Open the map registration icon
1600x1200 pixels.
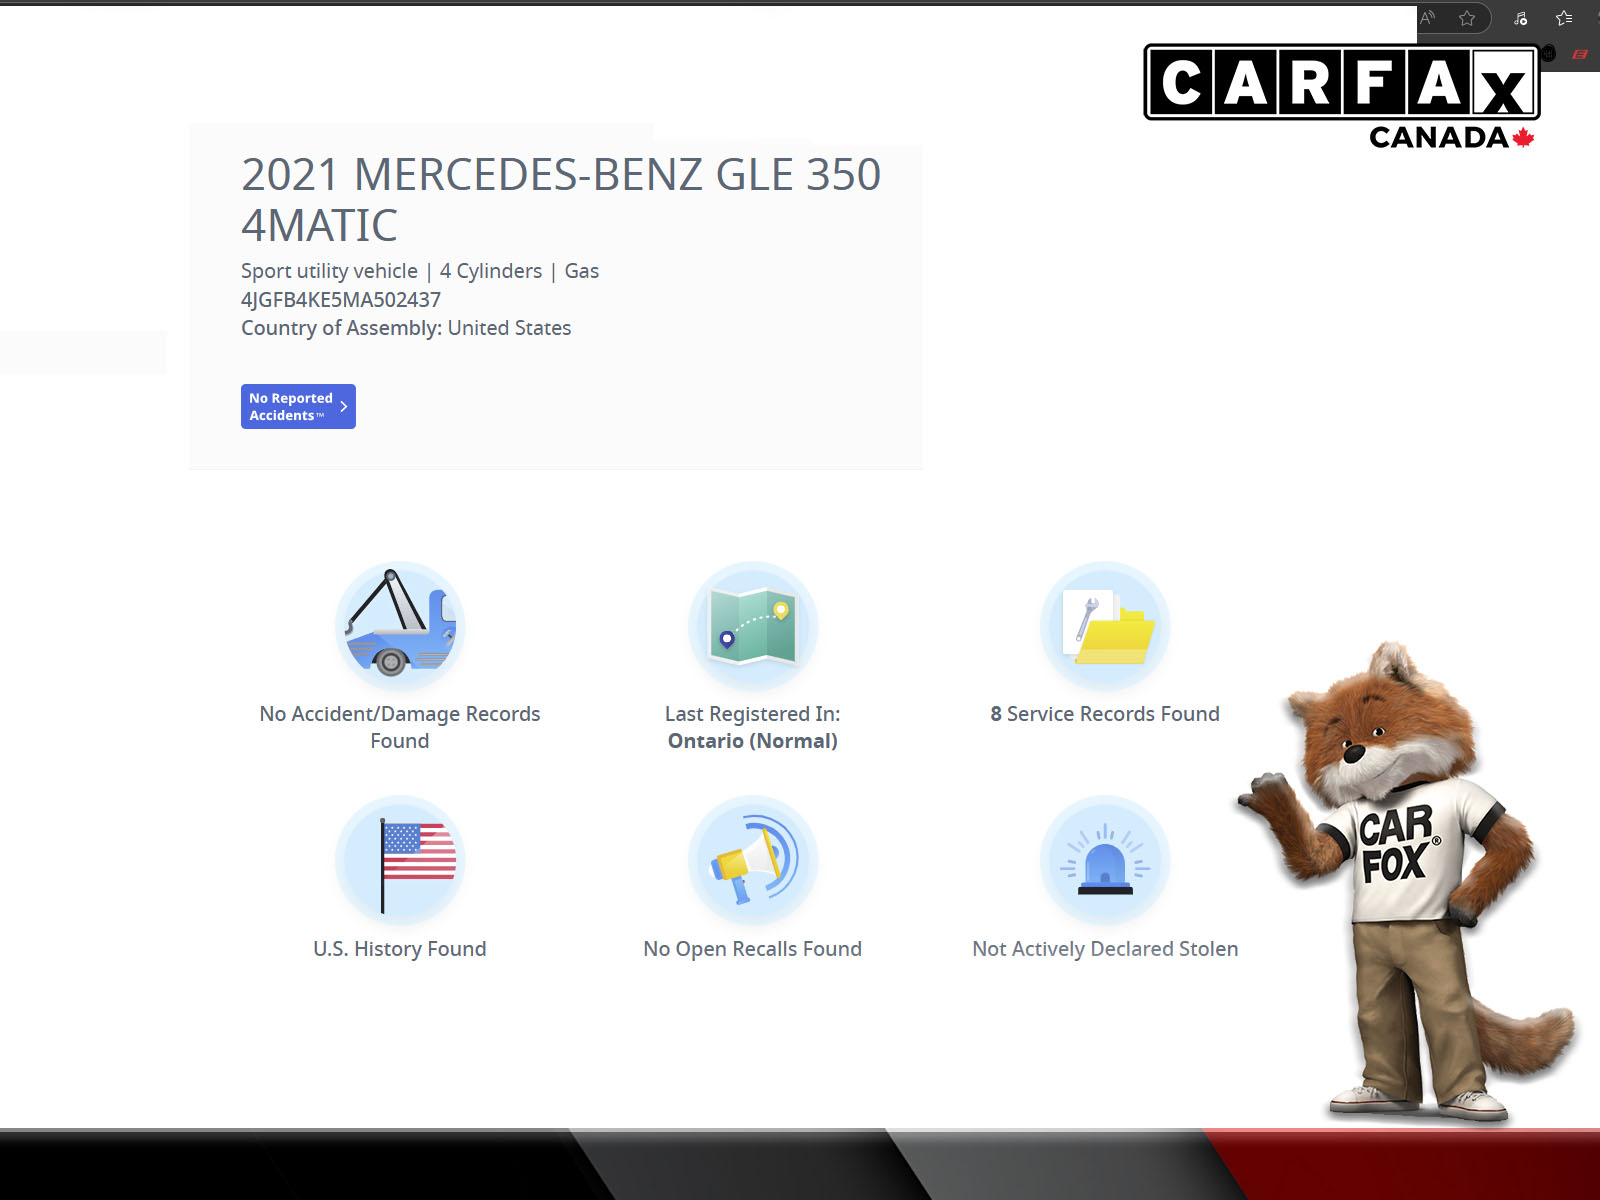(x=753, y=626)
